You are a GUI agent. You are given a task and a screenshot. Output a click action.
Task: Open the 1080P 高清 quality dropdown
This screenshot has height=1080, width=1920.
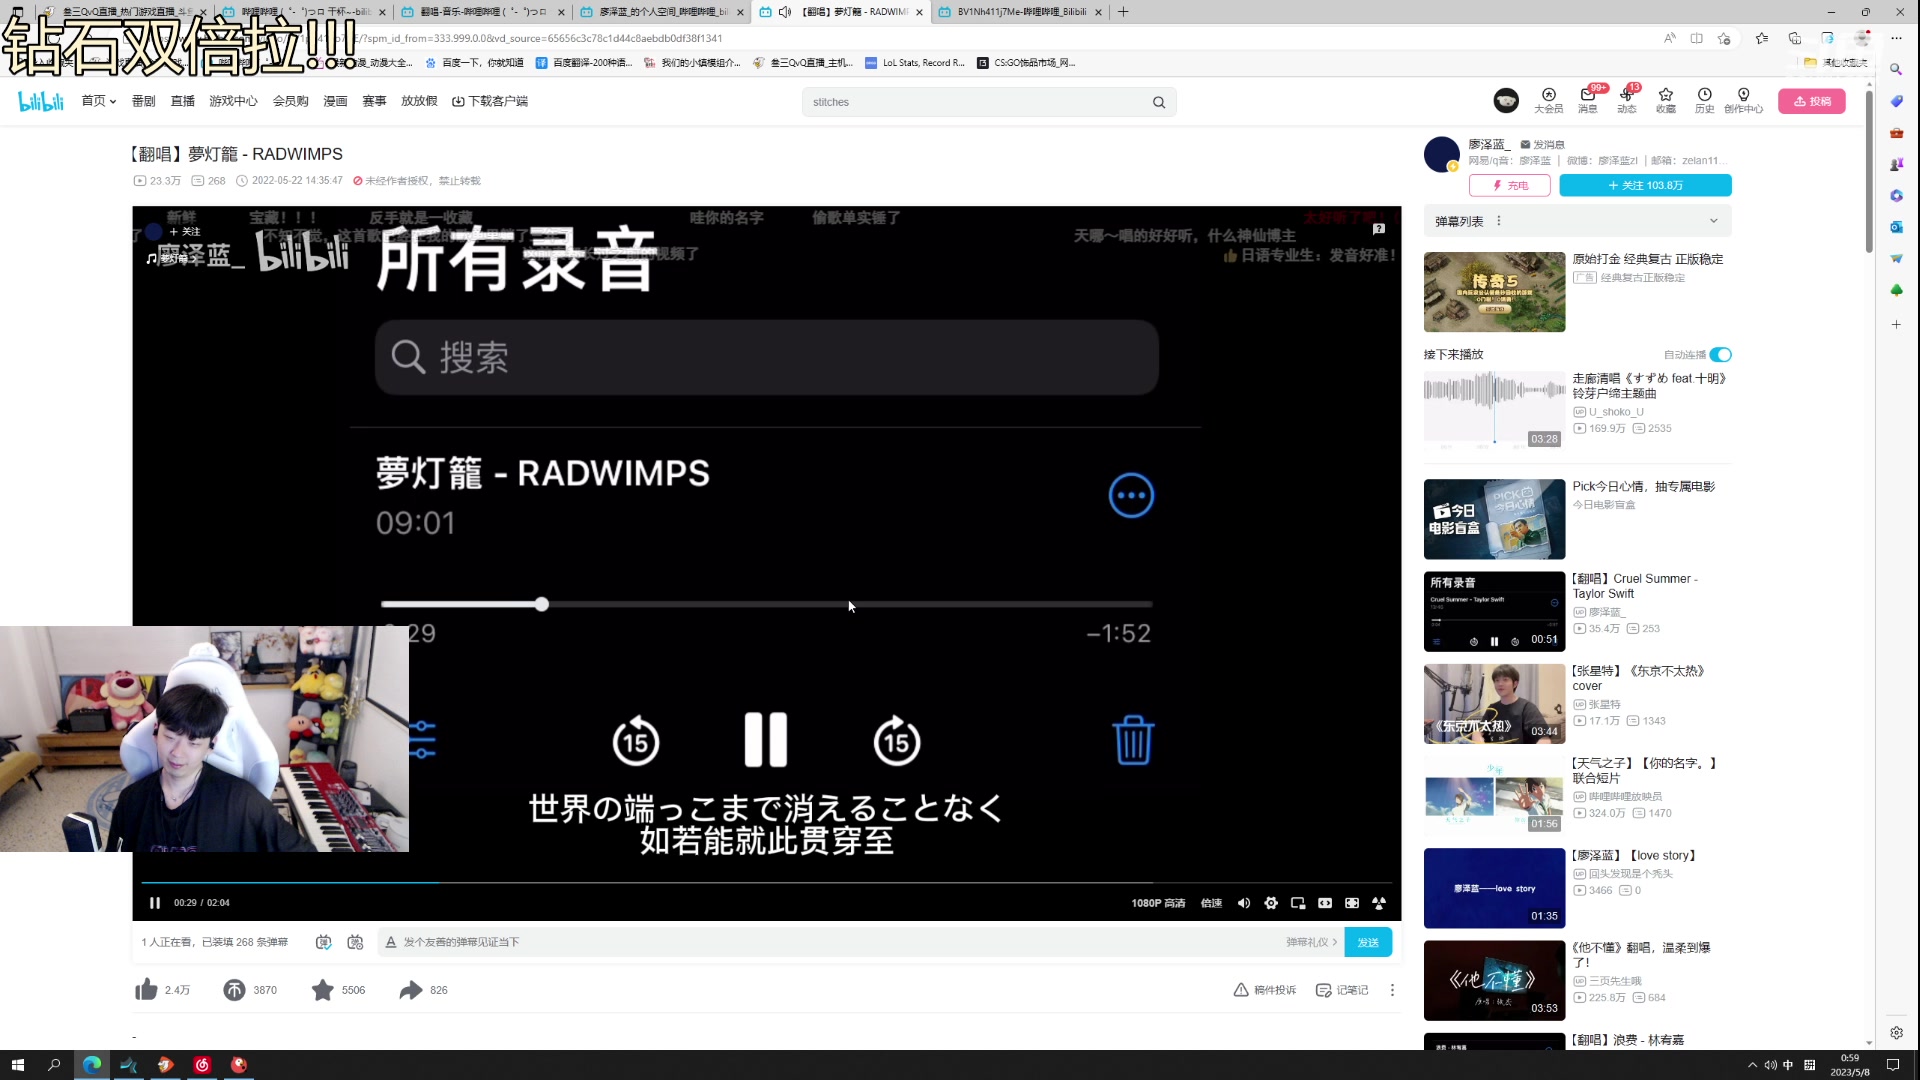tap(1159, 902)
